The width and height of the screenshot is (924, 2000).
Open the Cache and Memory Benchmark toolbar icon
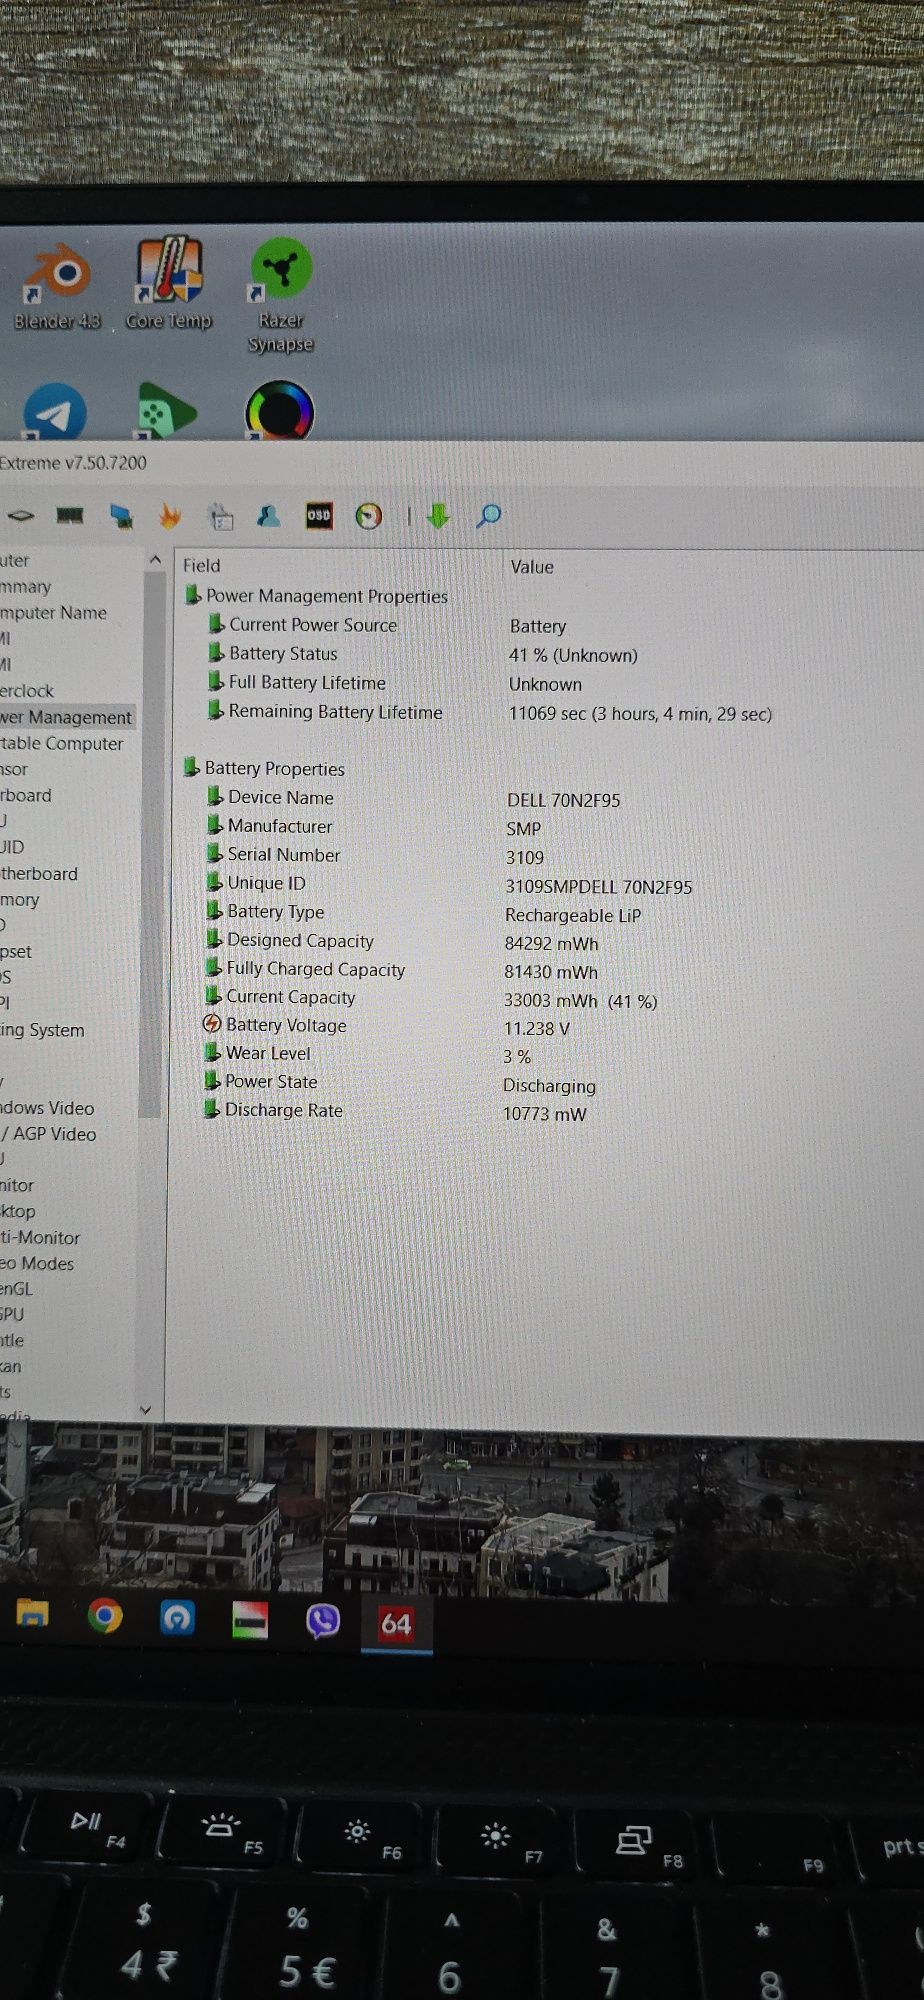pos(70,516)
